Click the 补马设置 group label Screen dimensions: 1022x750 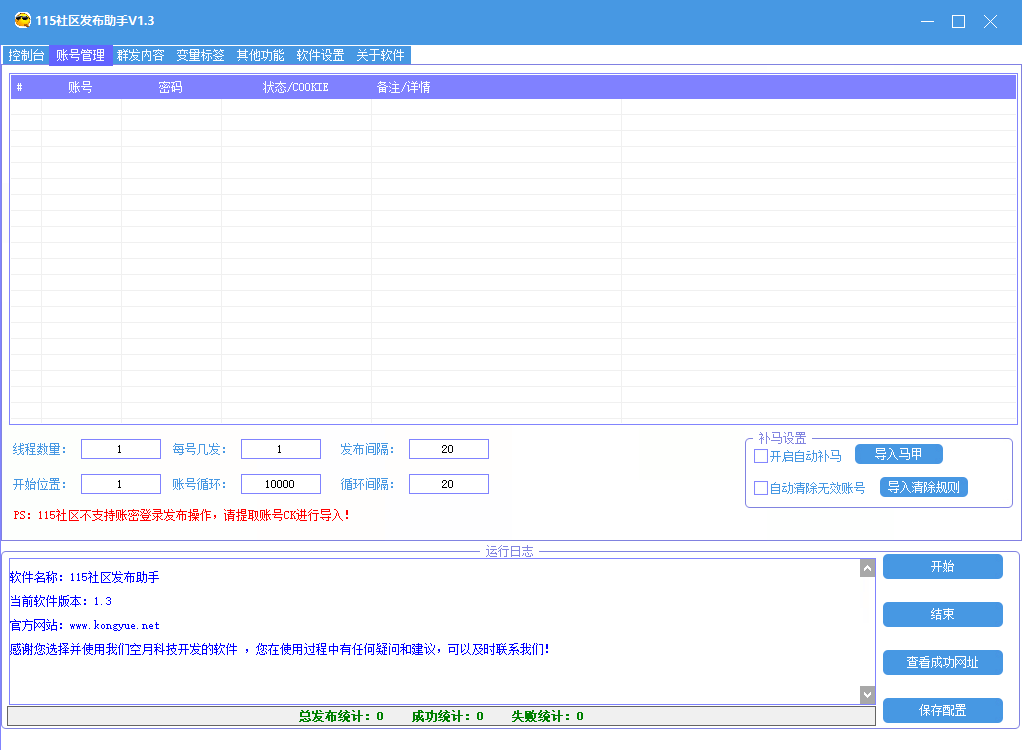(x=782, y=438)
